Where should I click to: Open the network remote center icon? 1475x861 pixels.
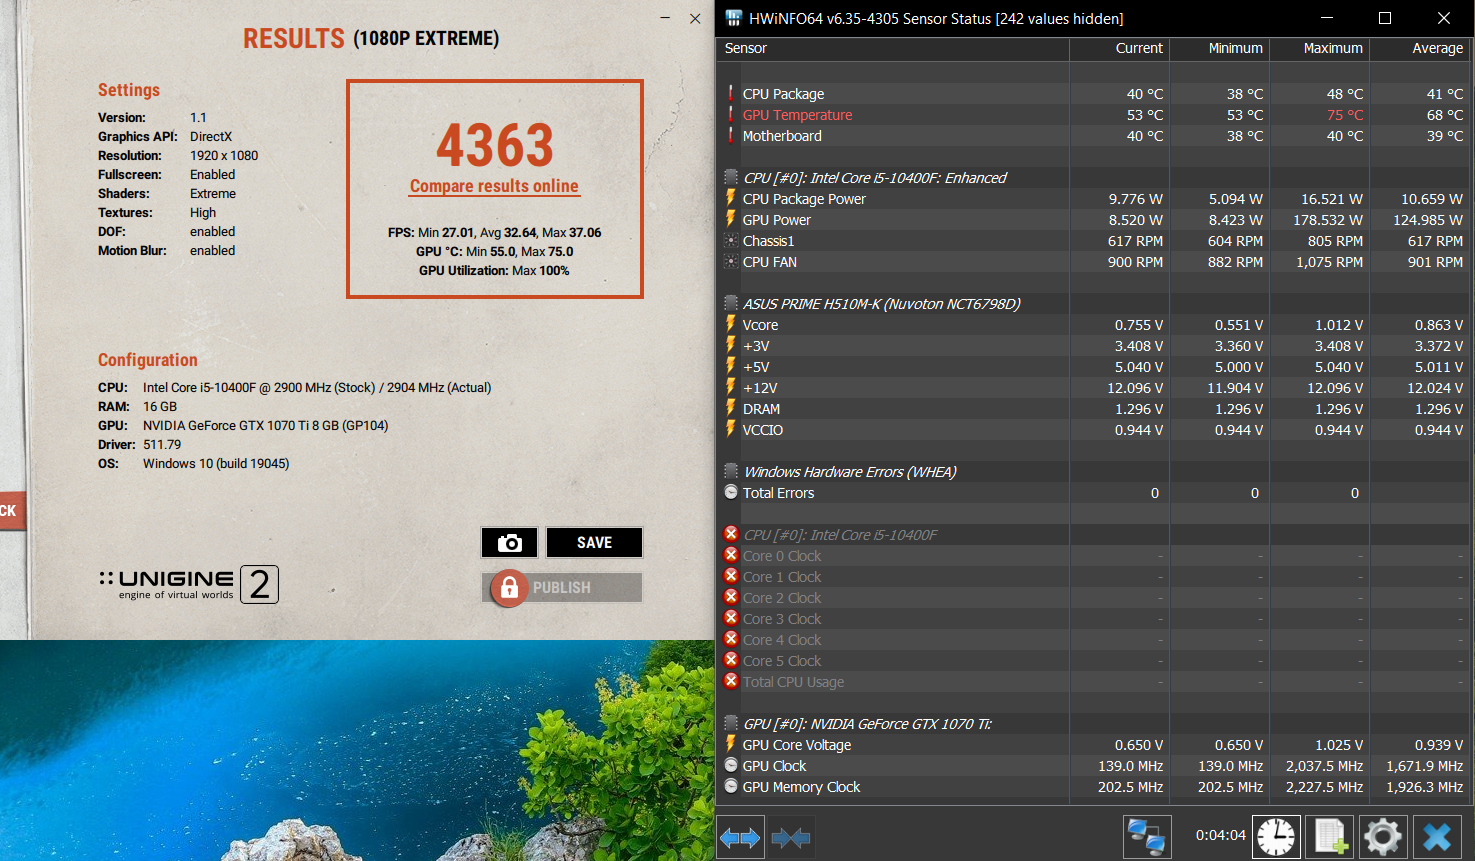(1146, 836)
